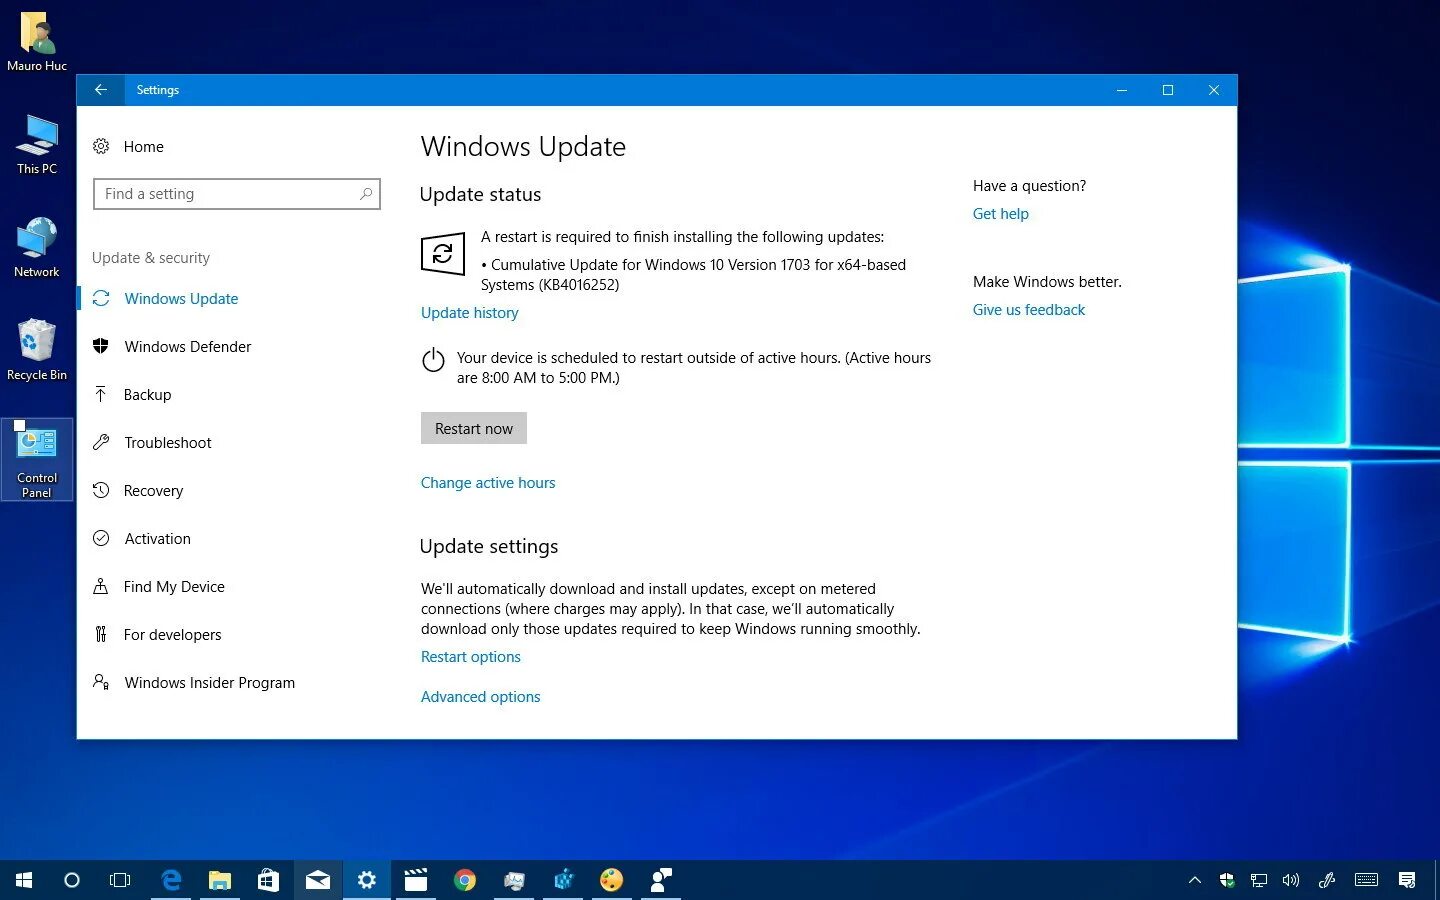Click the Find My Device person icon
1440x900 pixels.
[x=101, y=587]
